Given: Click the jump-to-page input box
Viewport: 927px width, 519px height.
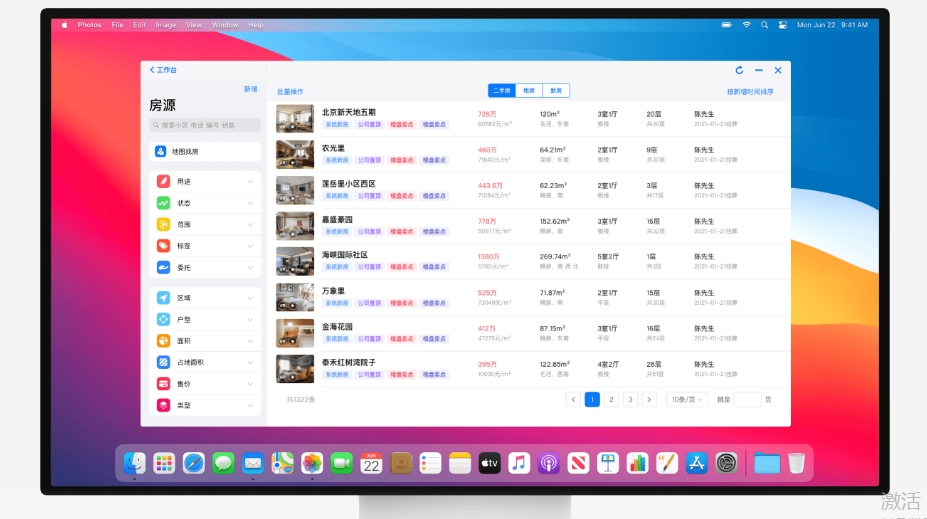Looking at the screenshot, I should [747, 400].
